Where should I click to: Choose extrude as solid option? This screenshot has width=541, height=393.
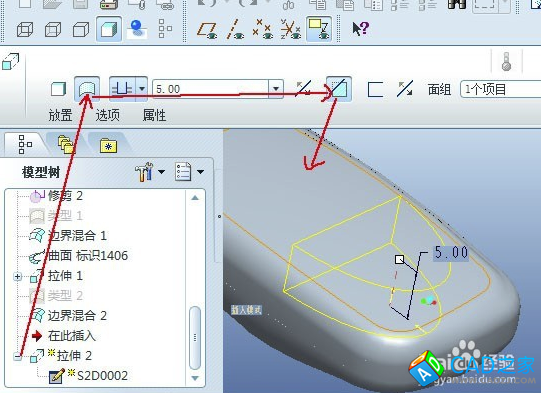pyautogui.click(x=58, y=89)
